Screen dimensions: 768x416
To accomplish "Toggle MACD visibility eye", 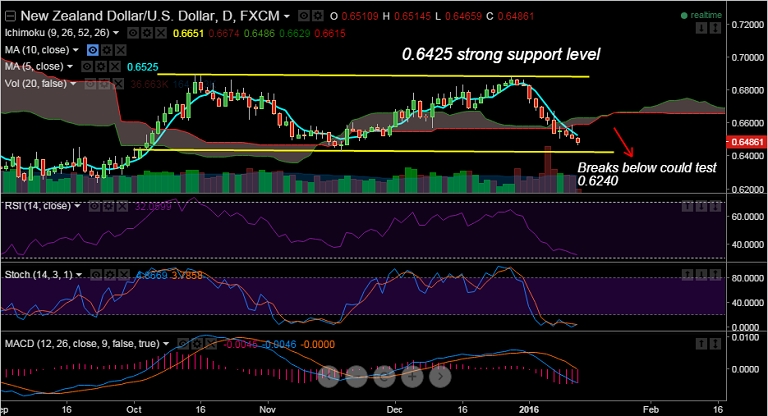I will (182, 344).
